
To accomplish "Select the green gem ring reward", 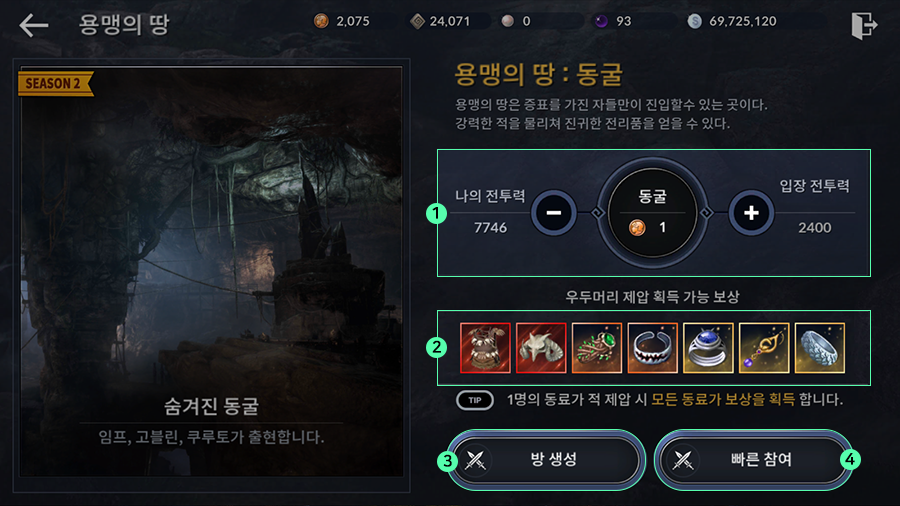I will [x=597, y=348].
